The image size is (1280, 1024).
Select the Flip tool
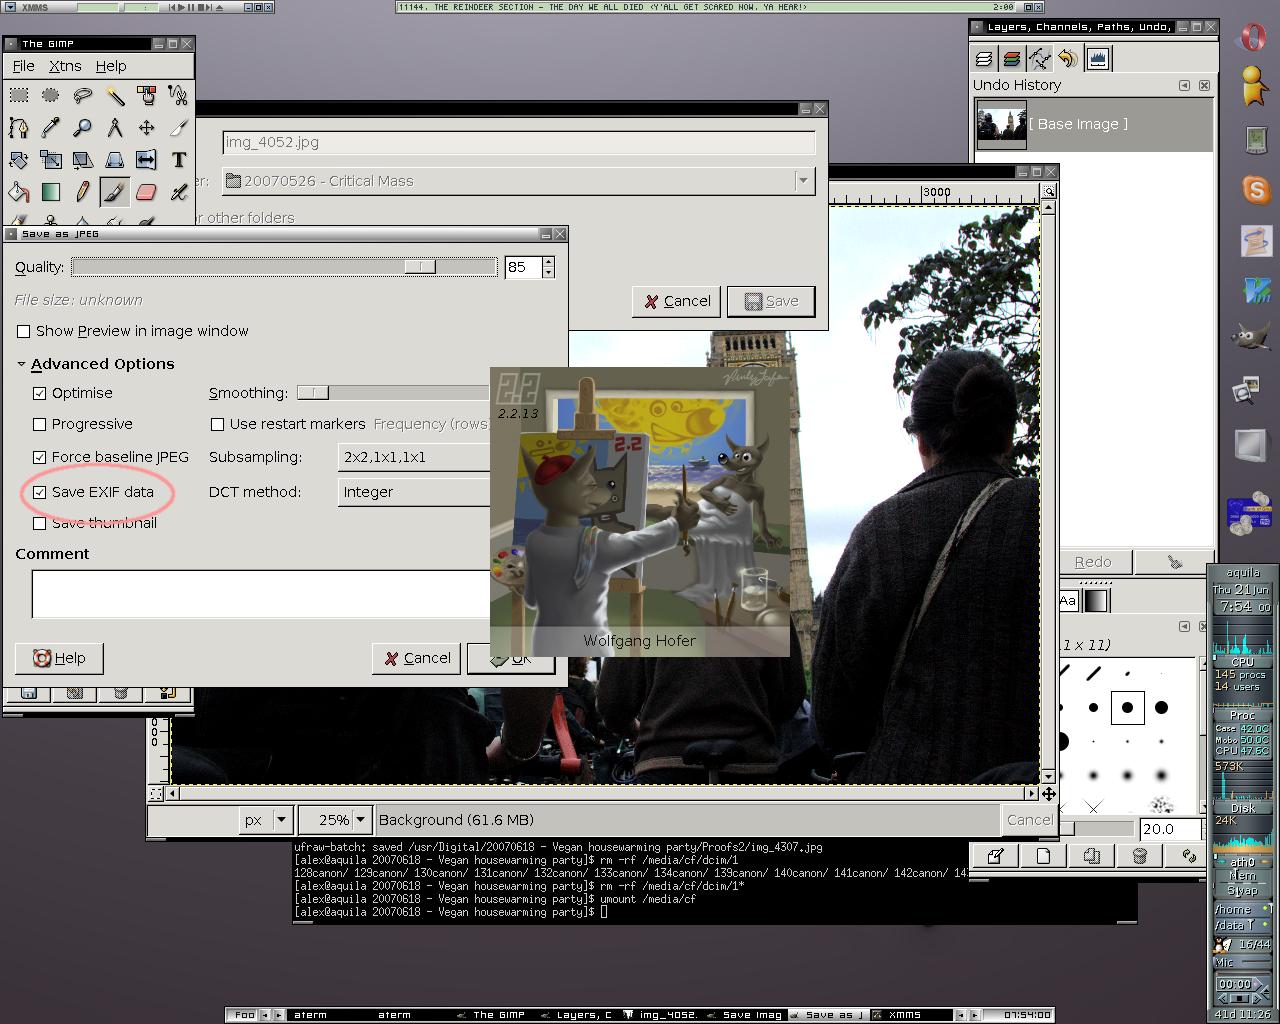147,159
